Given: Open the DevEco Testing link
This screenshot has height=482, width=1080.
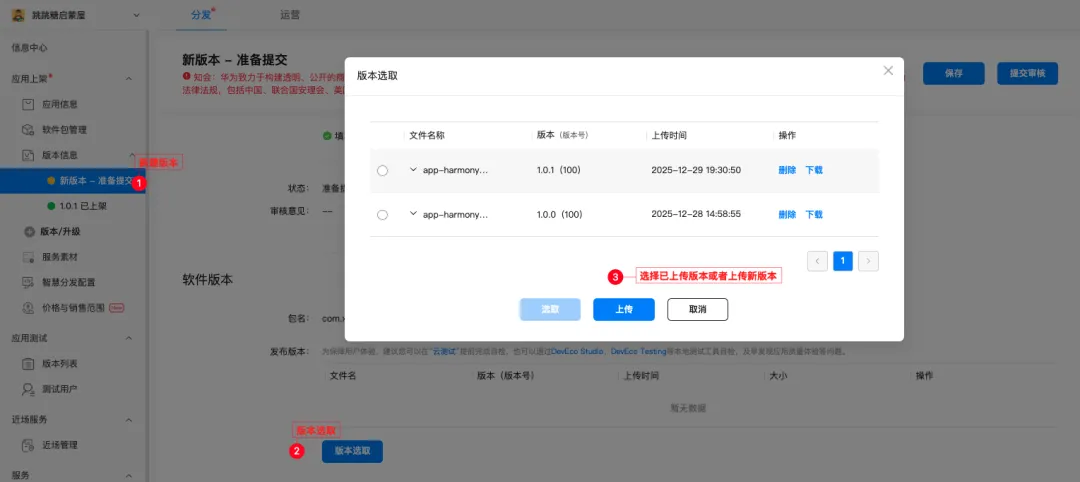Looking at the screenshot, I should (638, 351).
